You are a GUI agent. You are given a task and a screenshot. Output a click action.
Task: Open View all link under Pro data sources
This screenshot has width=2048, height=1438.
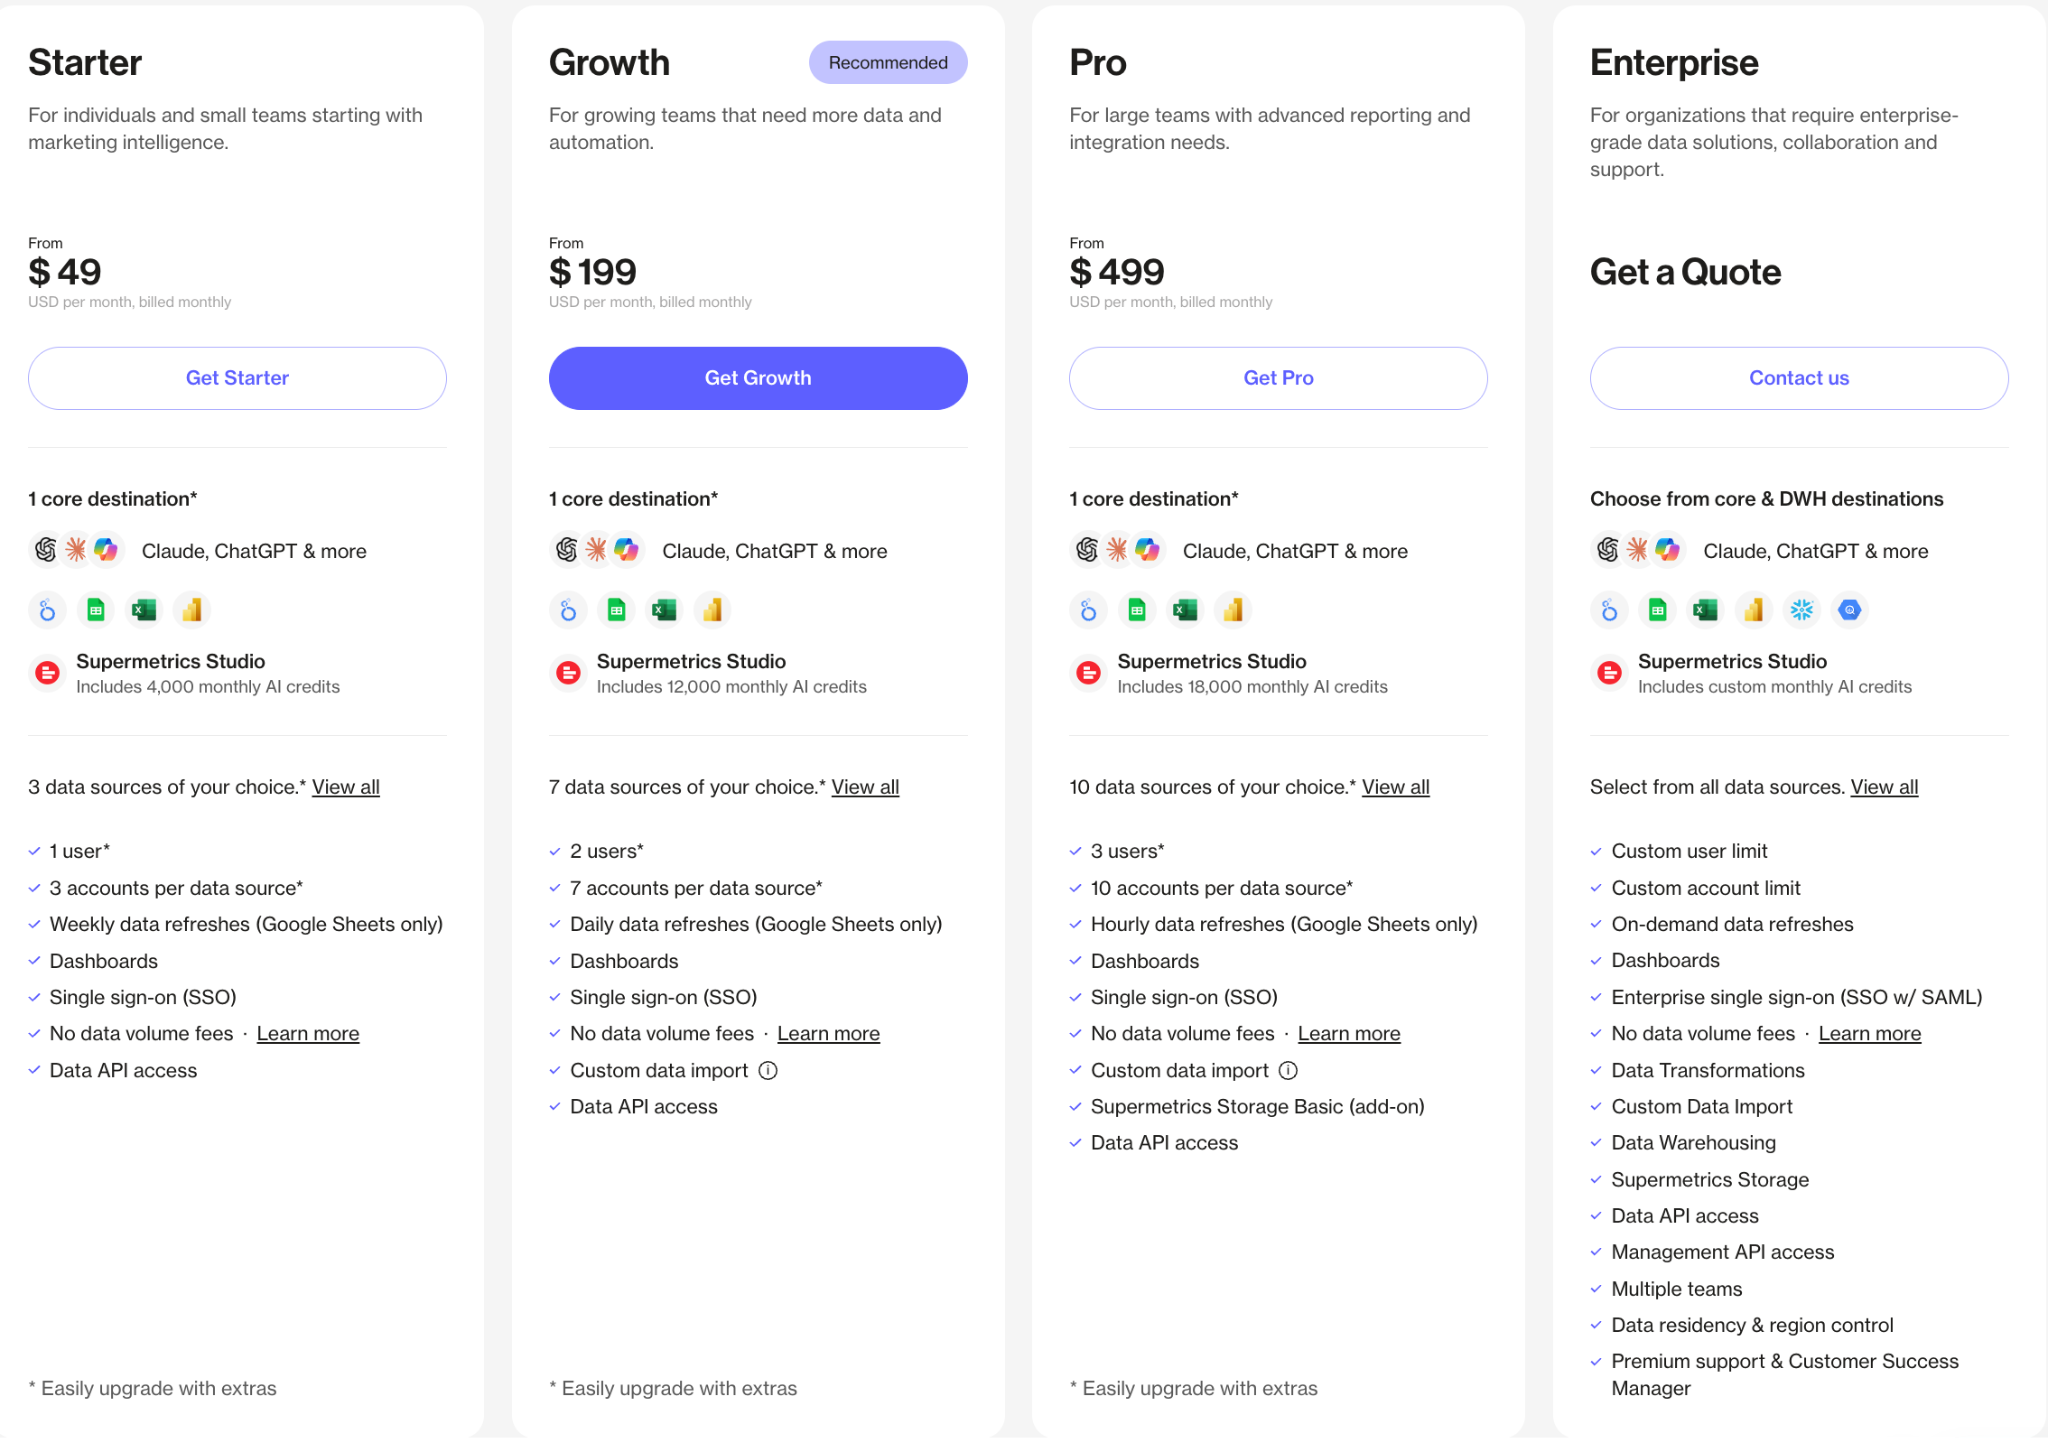[1396, 787]
